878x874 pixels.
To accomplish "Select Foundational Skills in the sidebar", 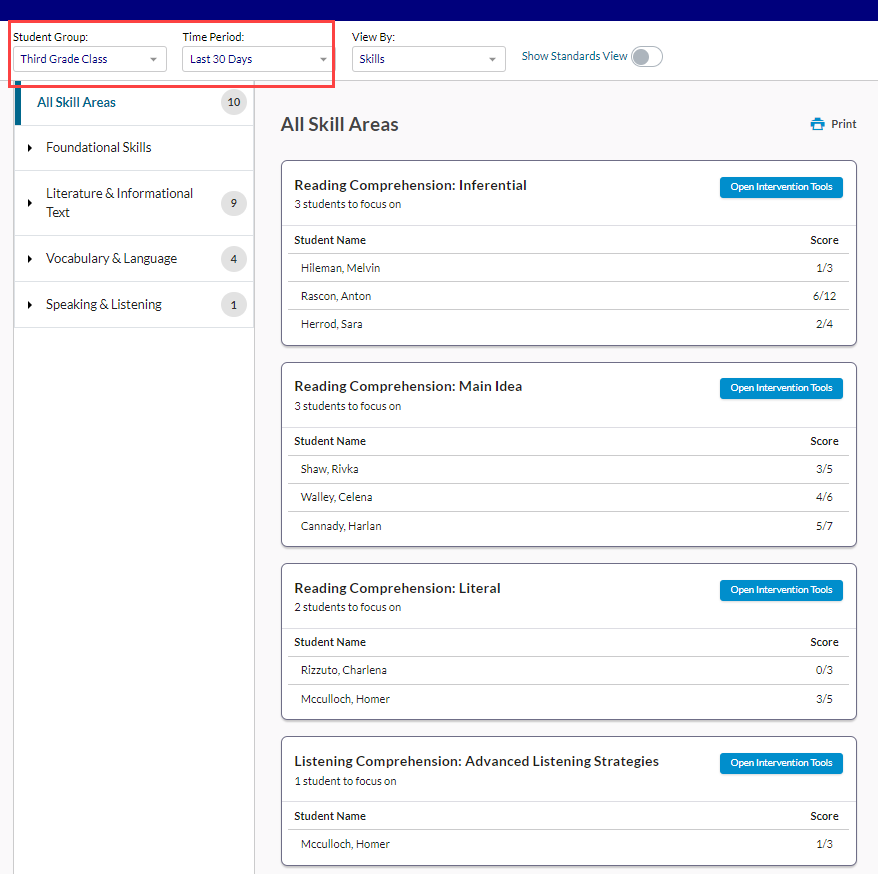I will click(x=99, y=148).
